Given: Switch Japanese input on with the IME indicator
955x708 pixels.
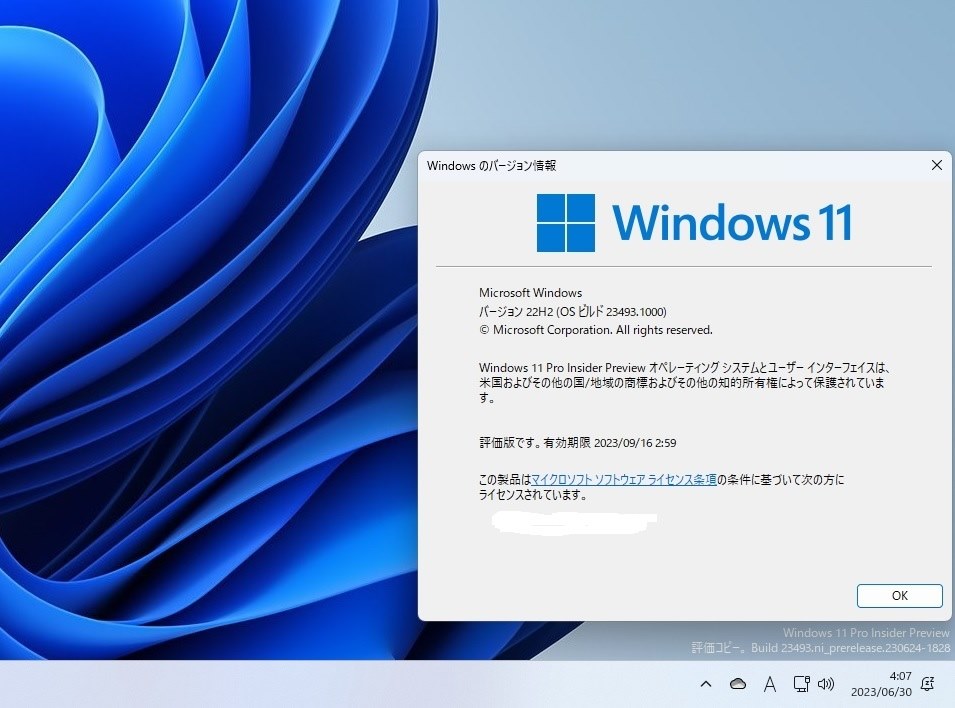Looking at the screenshot, I should [769, 684].
